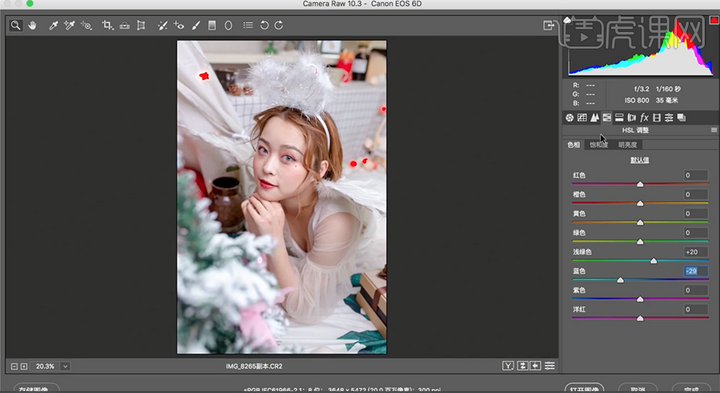Click the 紫色 hue slider handle
Viewport: 720px width, 393px height.
coord(640,299)
